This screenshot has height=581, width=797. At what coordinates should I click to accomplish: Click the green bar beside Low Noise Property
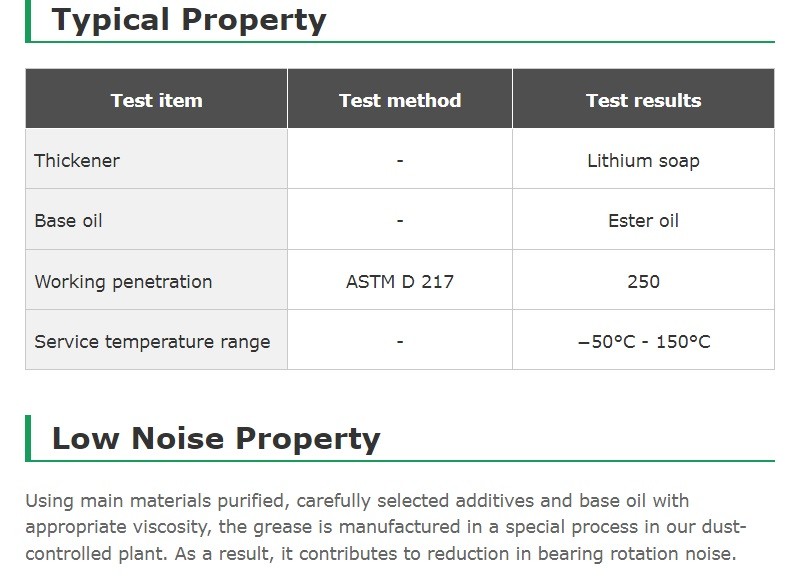[28, 438]
